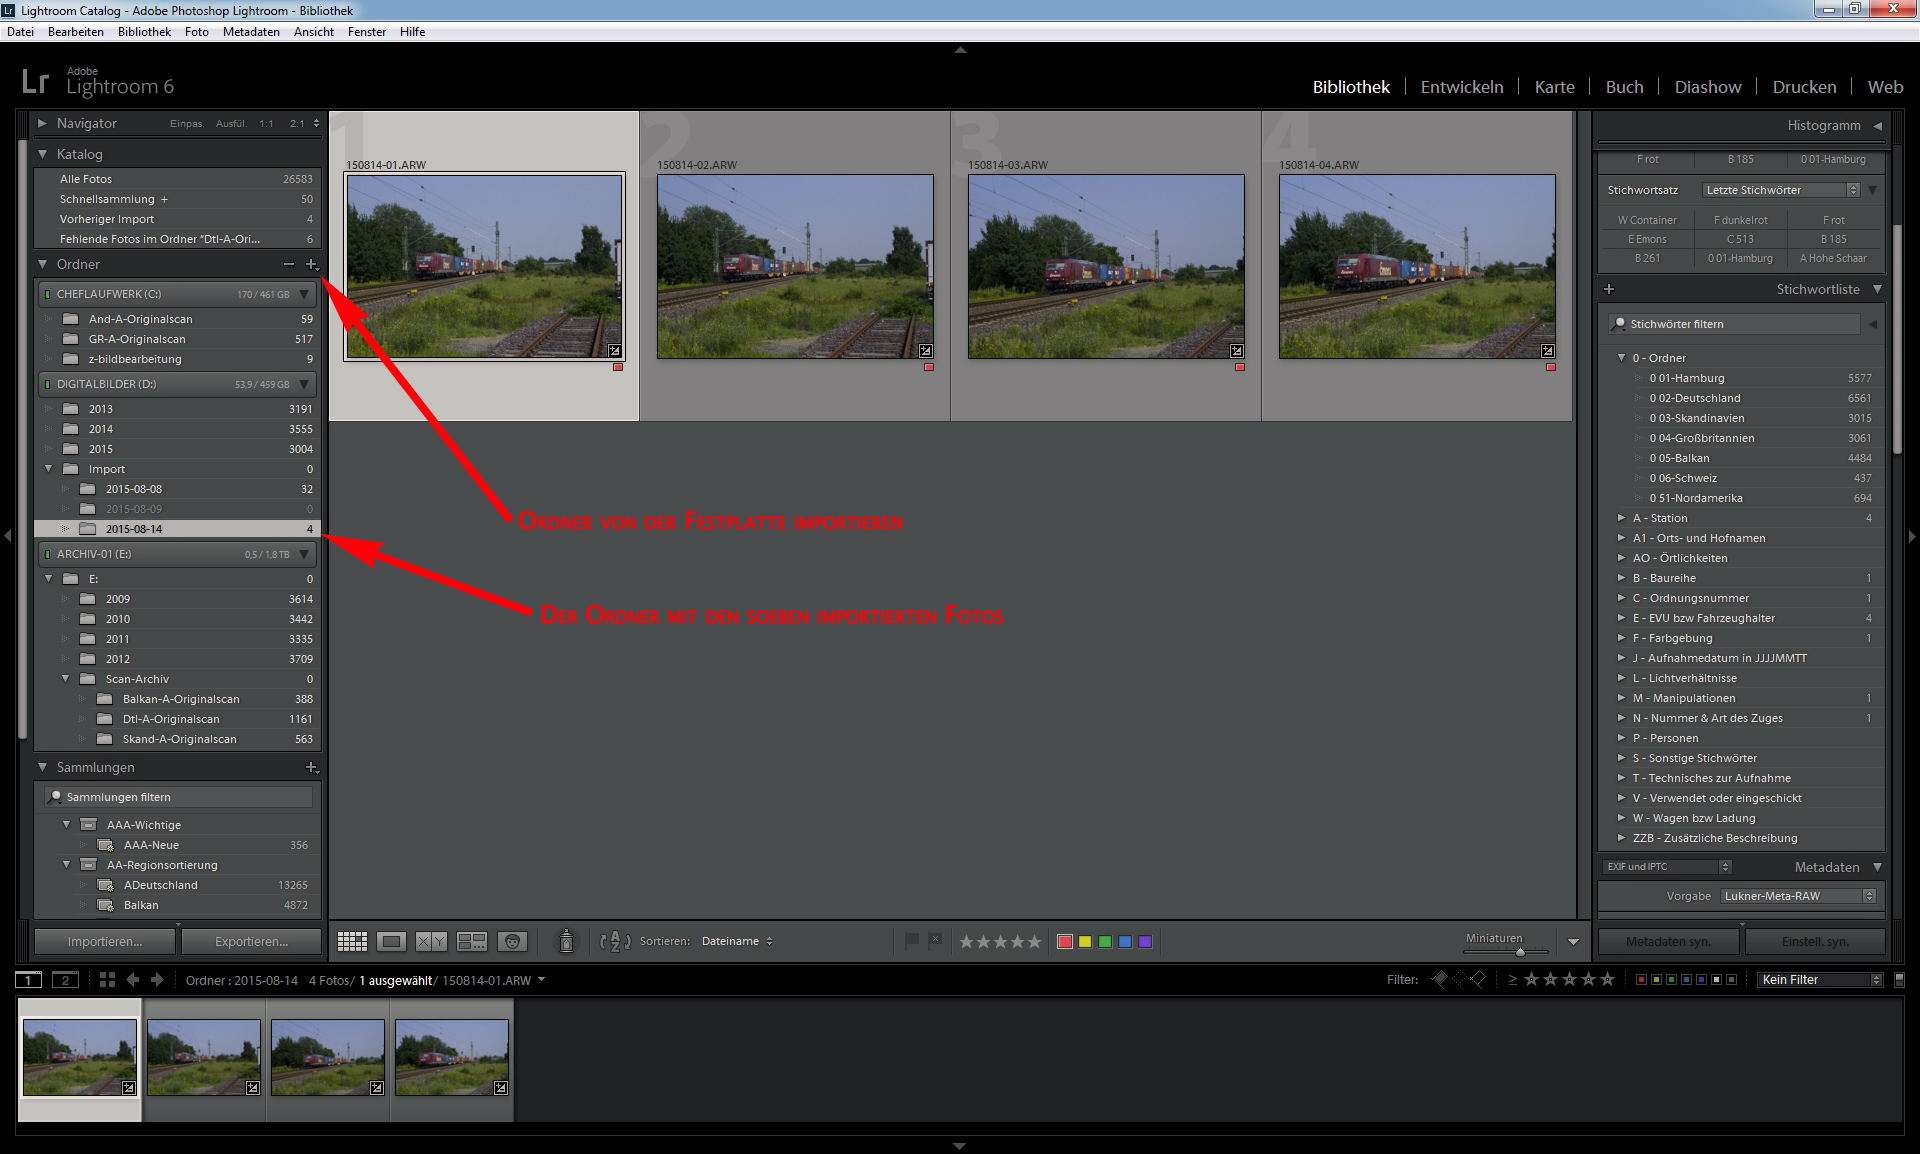The height and width of the screenshot is (1154, 1920).
Task: Click the Importieren button
Action: coord(105,941)
